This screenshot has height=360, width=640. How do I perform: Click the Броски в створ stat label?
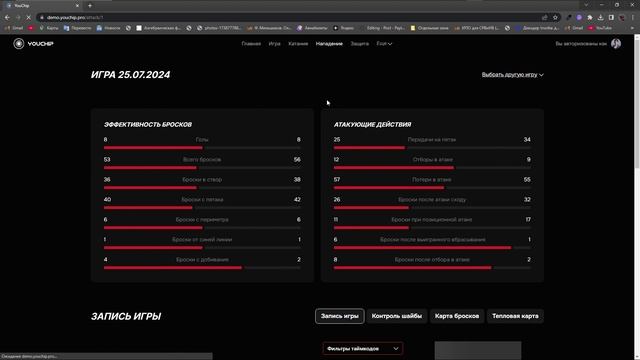point(202,180)
